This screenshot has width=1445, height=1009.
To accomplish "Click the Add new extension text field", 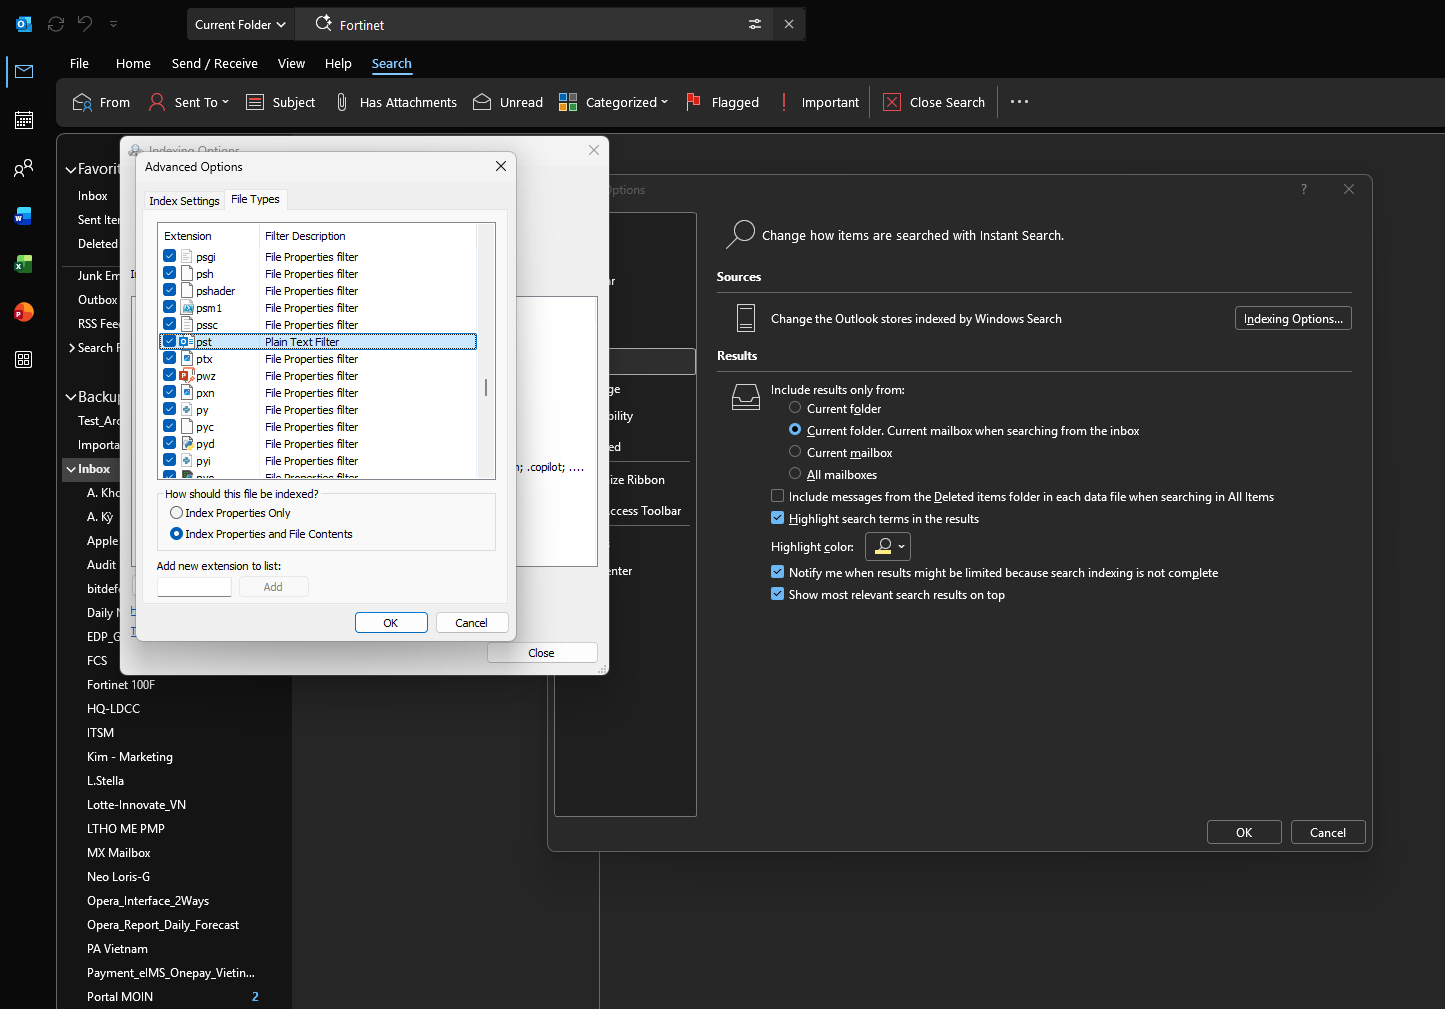I will (x=194, y=587).
